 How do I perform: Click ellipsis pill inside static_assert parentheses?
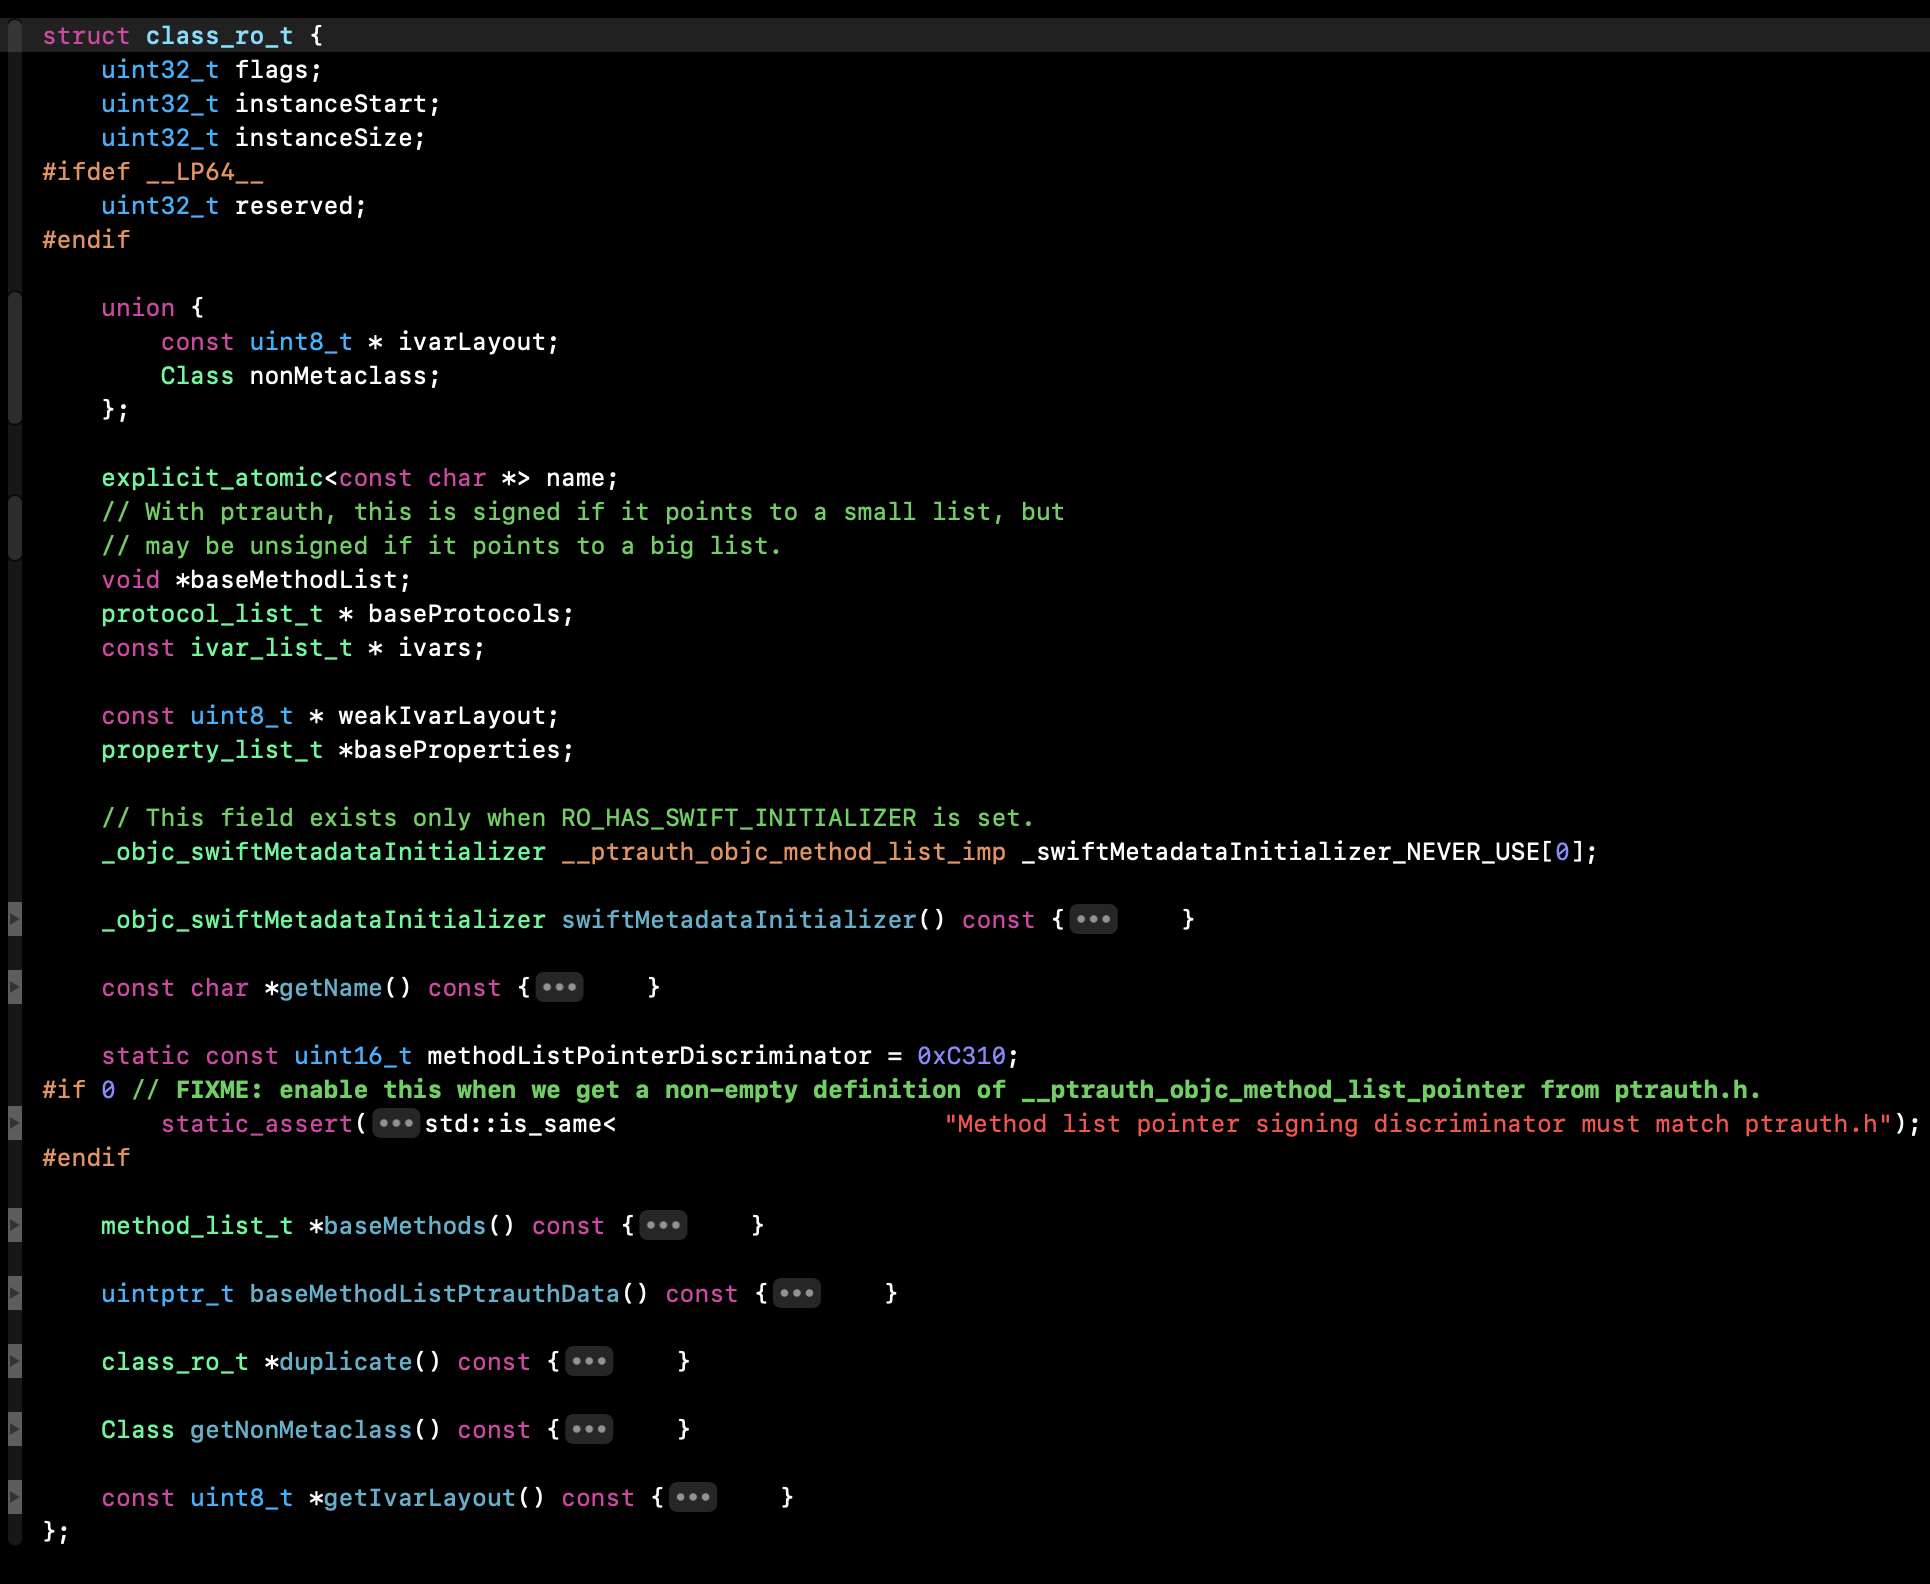point(395,1123)
